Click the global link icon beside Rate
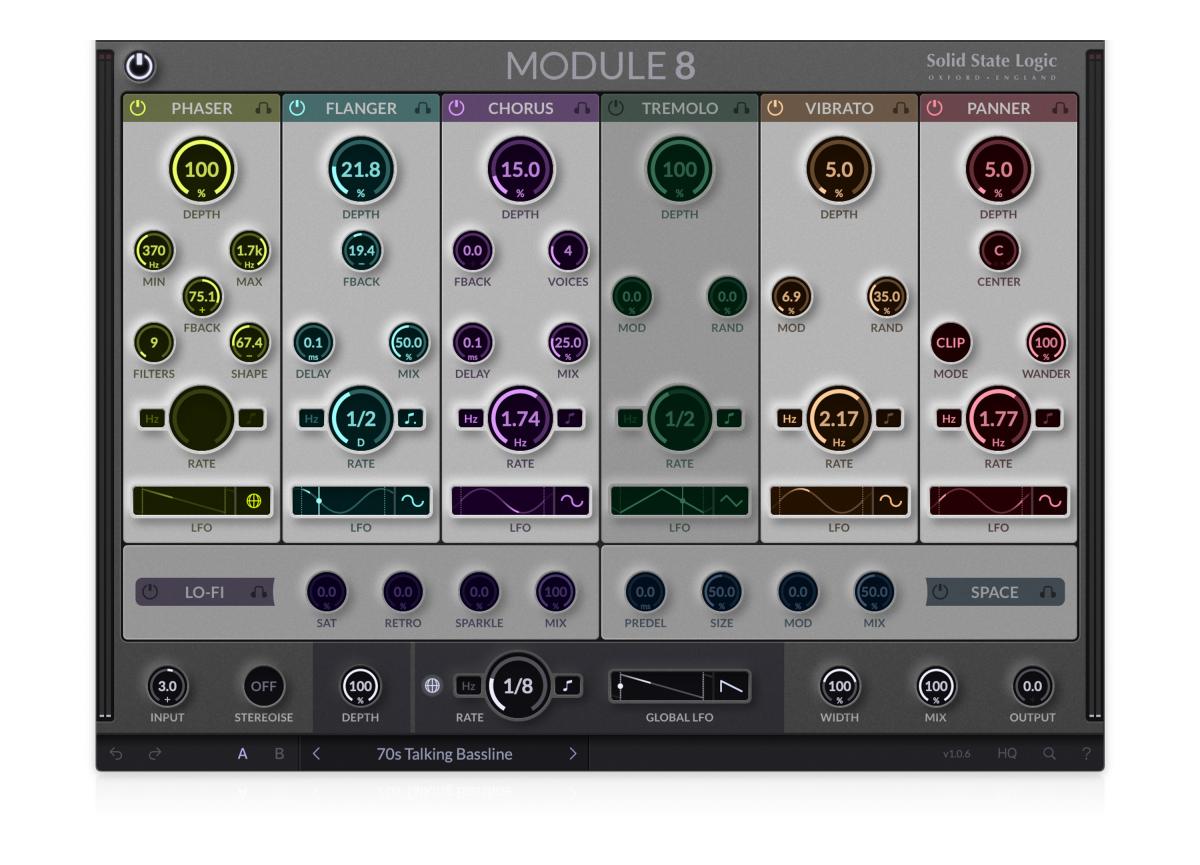The height and width of the screenshot is (865, 1200). click(432, 686)
